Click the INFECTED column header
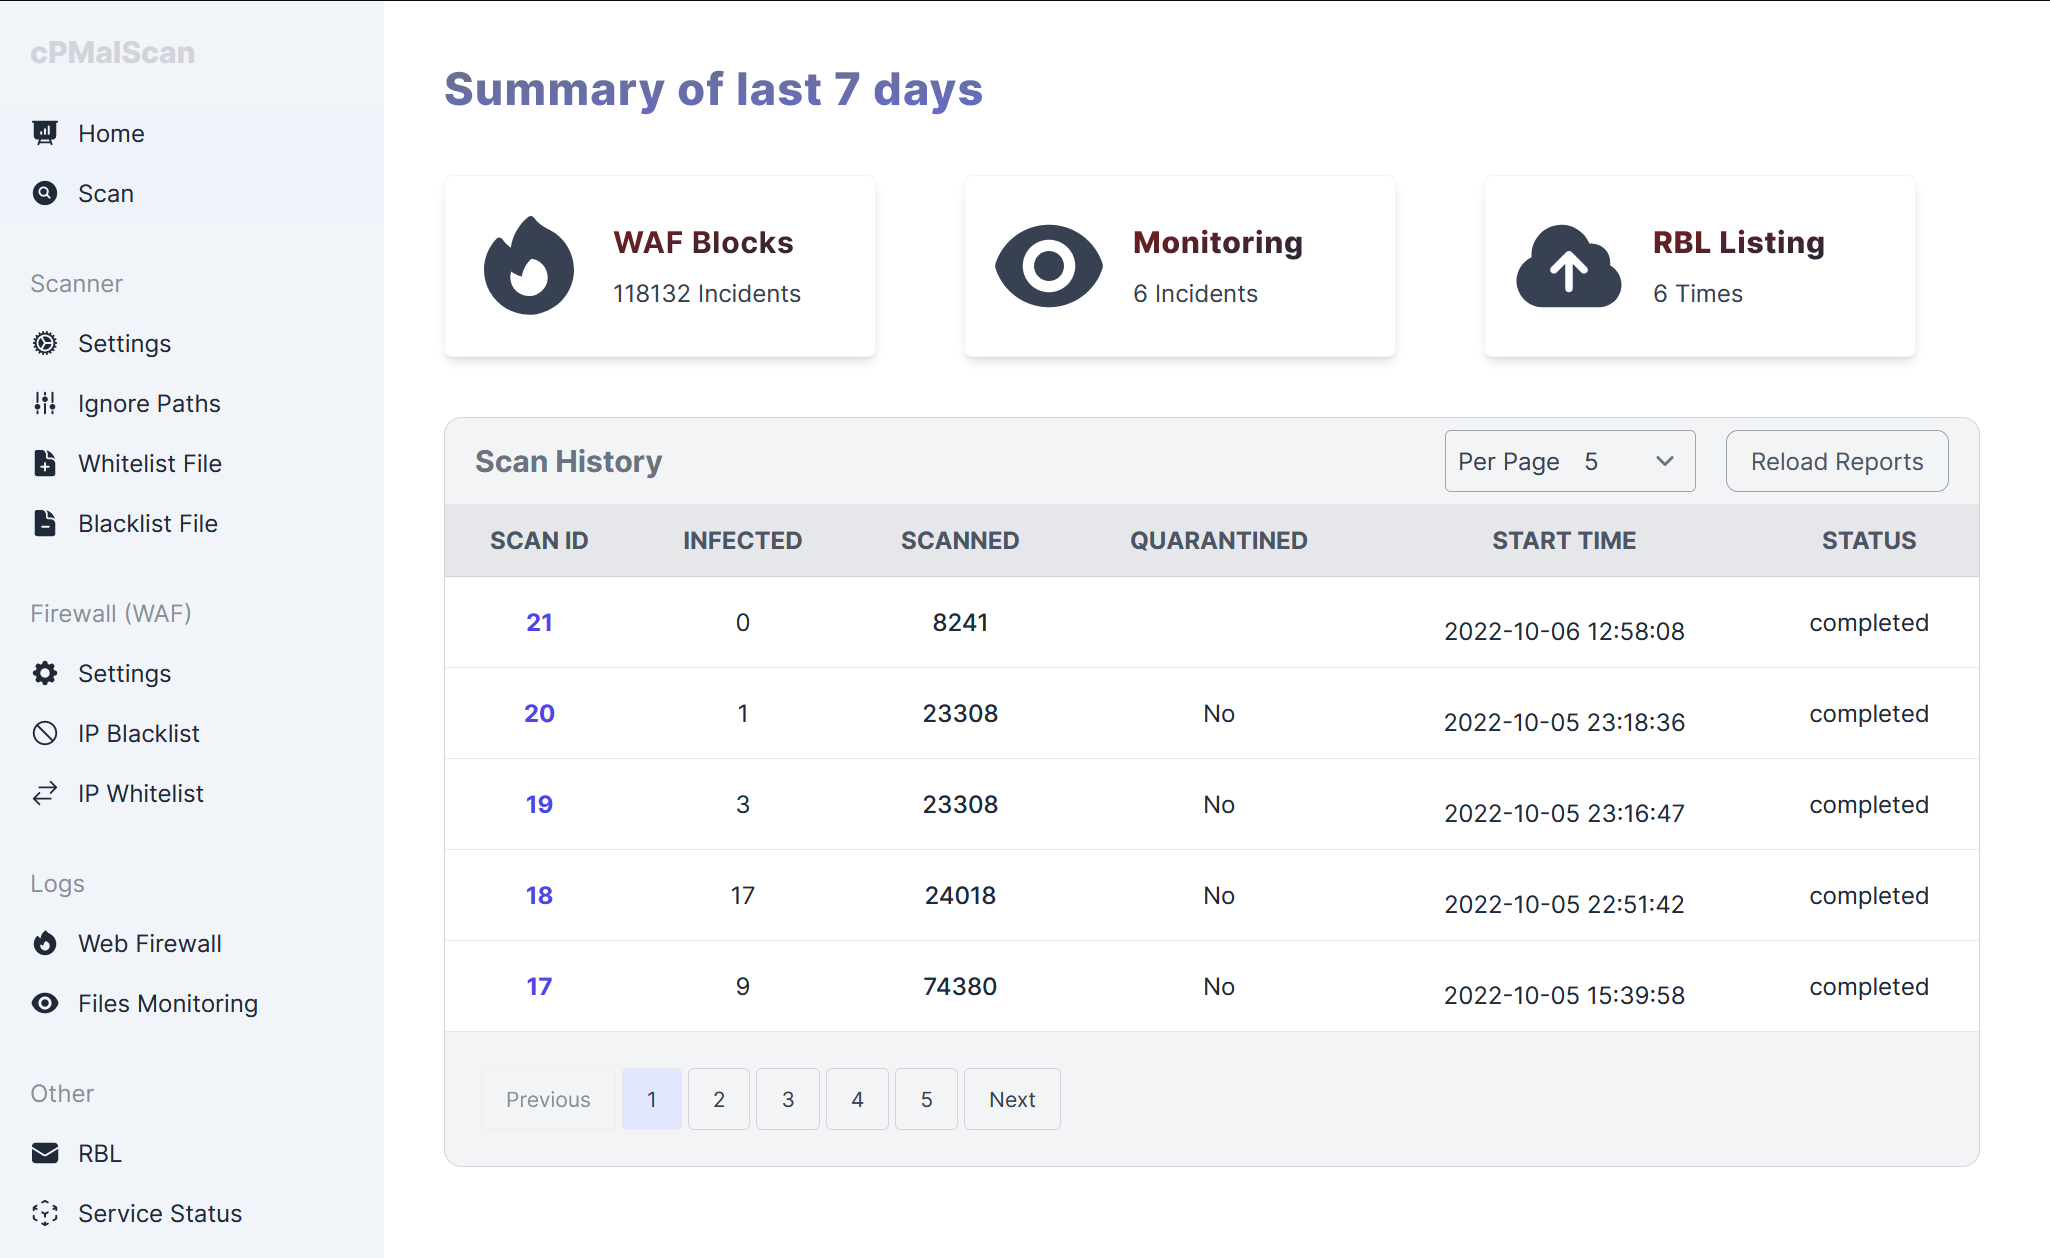Viewport: 2050px width, 1258px height. (x=743, y=540)
